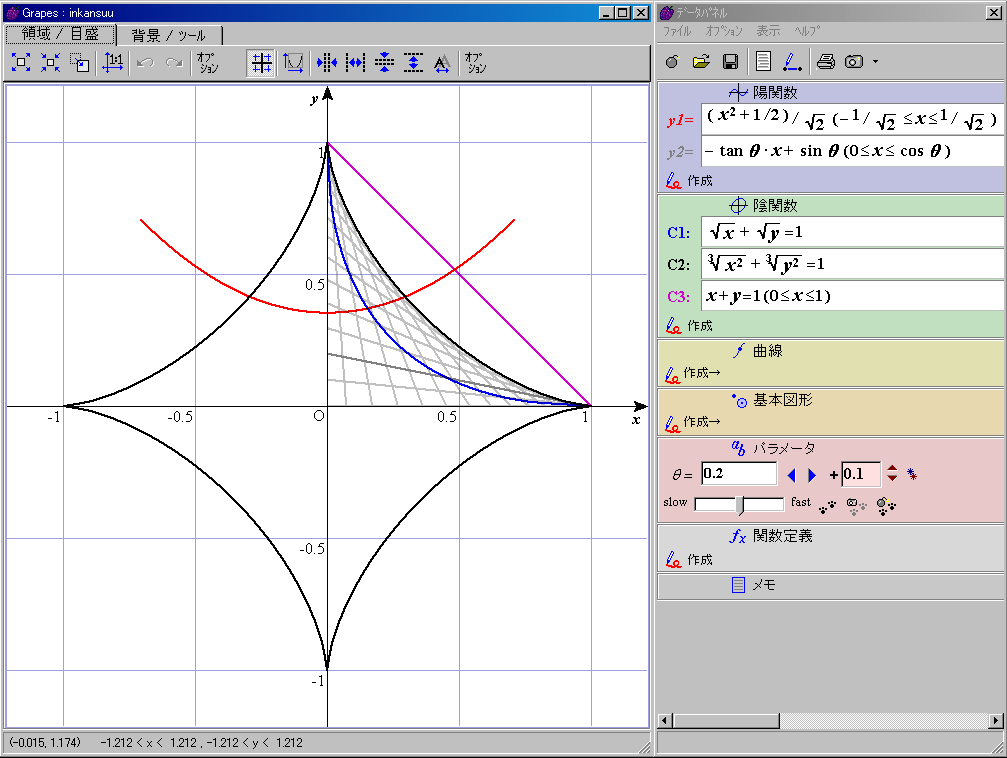Click the print icon in the data panel
The height and width of the screenshot is (758, 1007).
click(x=825, y=62)
